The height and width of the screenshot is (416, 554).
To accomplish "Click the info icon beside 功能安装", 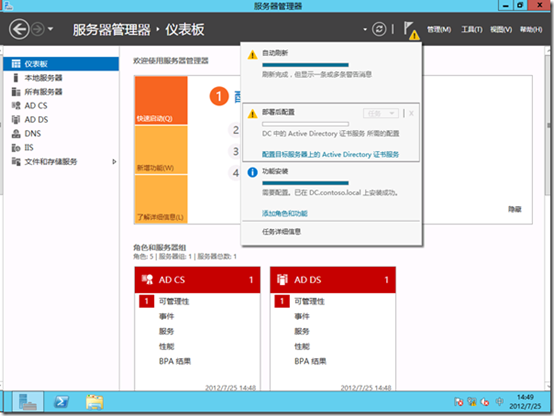I will coord(252,172).
